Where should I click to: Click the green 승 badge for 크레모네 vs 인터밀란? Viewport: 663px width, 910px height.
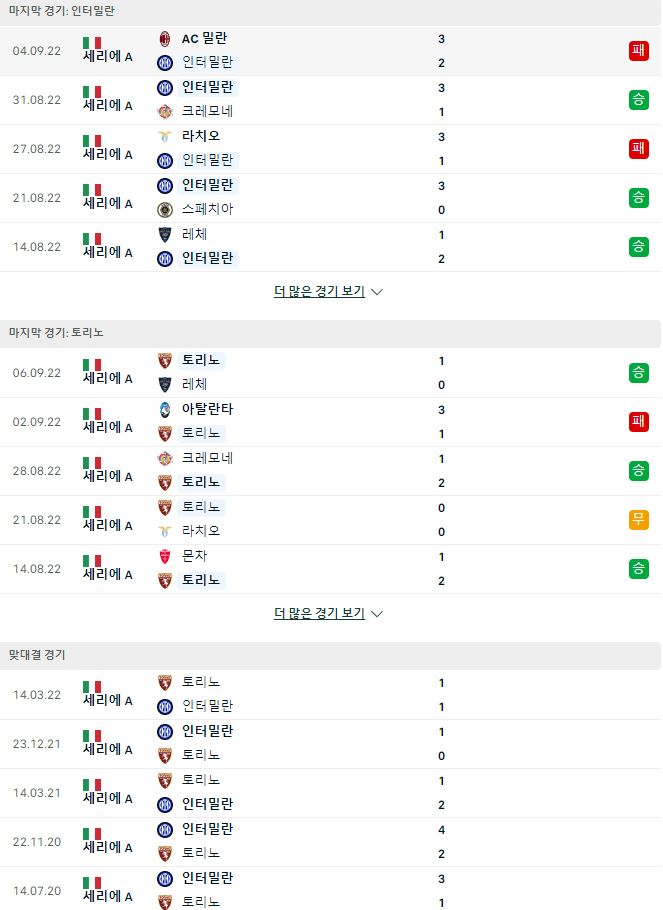(639, 100)
